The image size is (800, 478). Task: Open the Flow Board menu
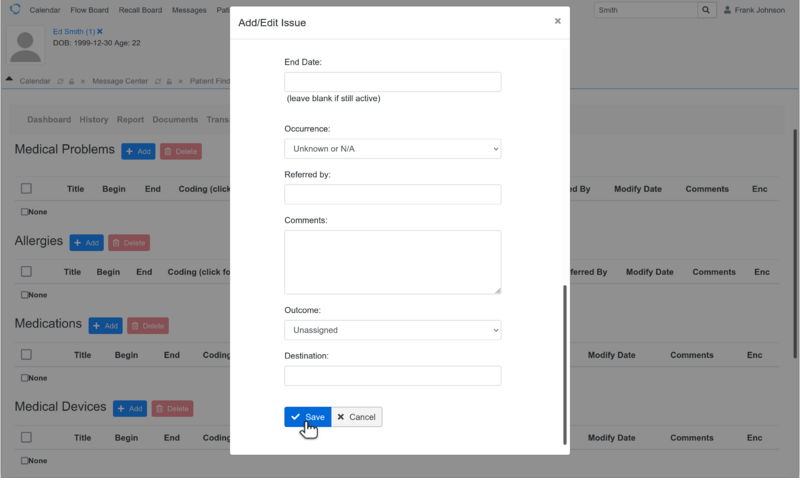click(89, 10)
